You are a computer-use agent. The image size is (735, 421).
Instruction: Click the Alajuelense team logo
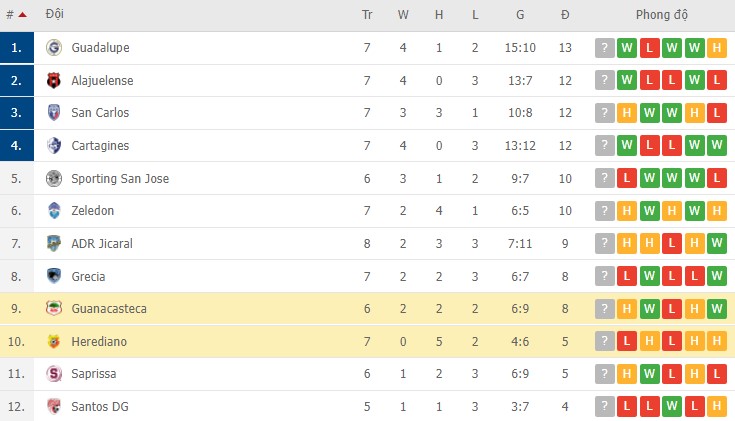(54, 80)
